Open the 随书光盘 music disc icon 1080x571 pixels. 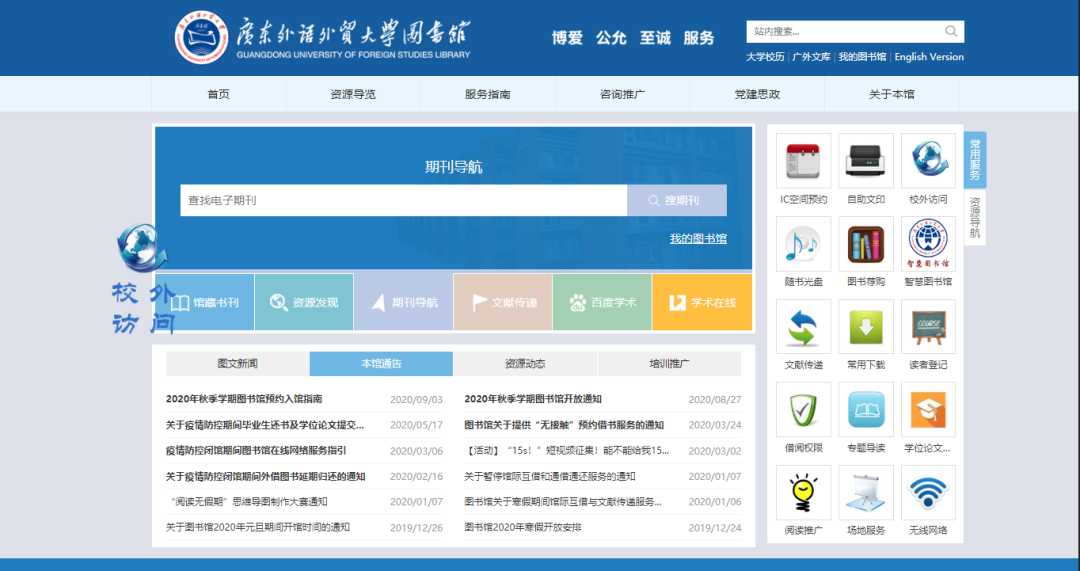click(803, 244)
